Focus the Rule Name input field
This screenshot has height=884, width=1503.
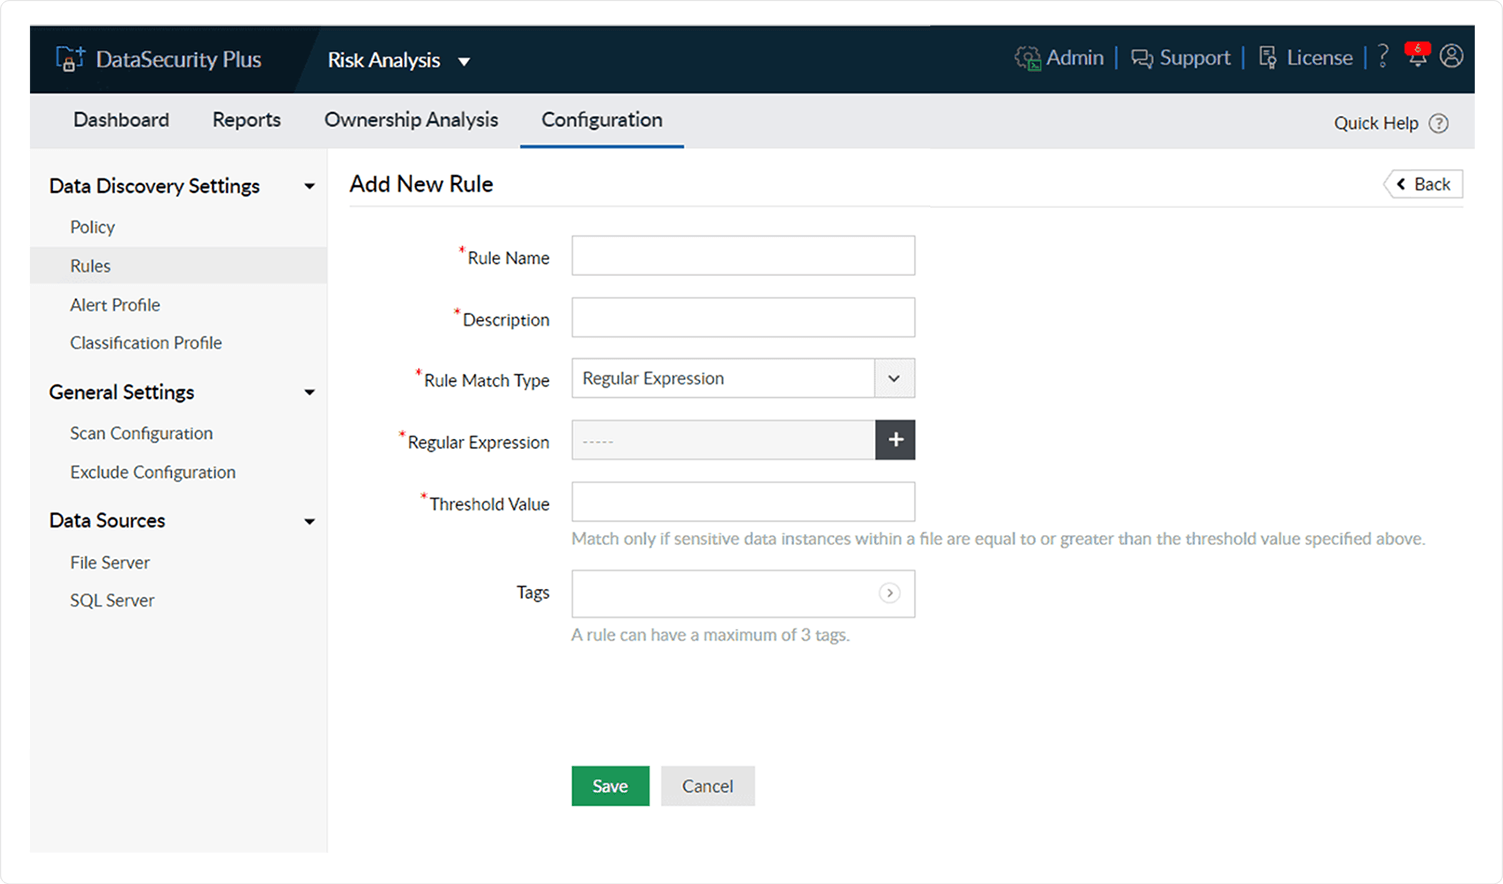(743, 256)
